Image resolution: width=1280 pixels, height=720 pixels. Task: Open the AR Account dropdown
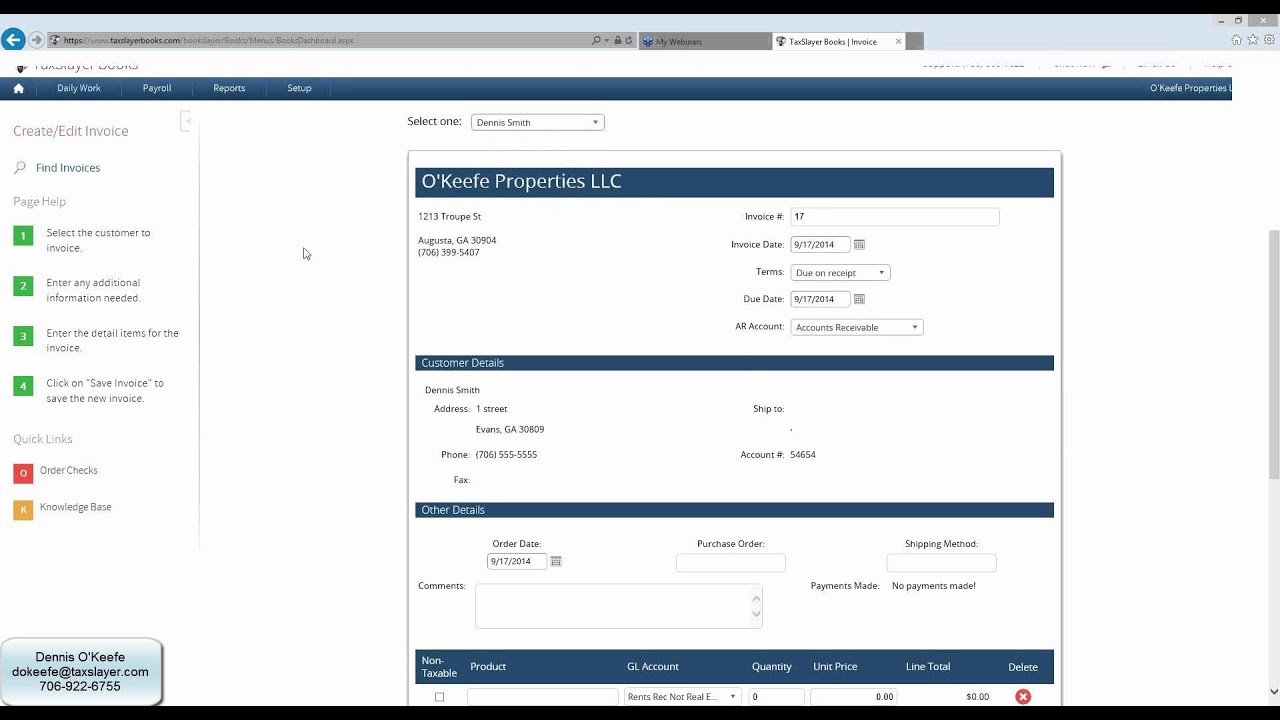coord(857,327)
